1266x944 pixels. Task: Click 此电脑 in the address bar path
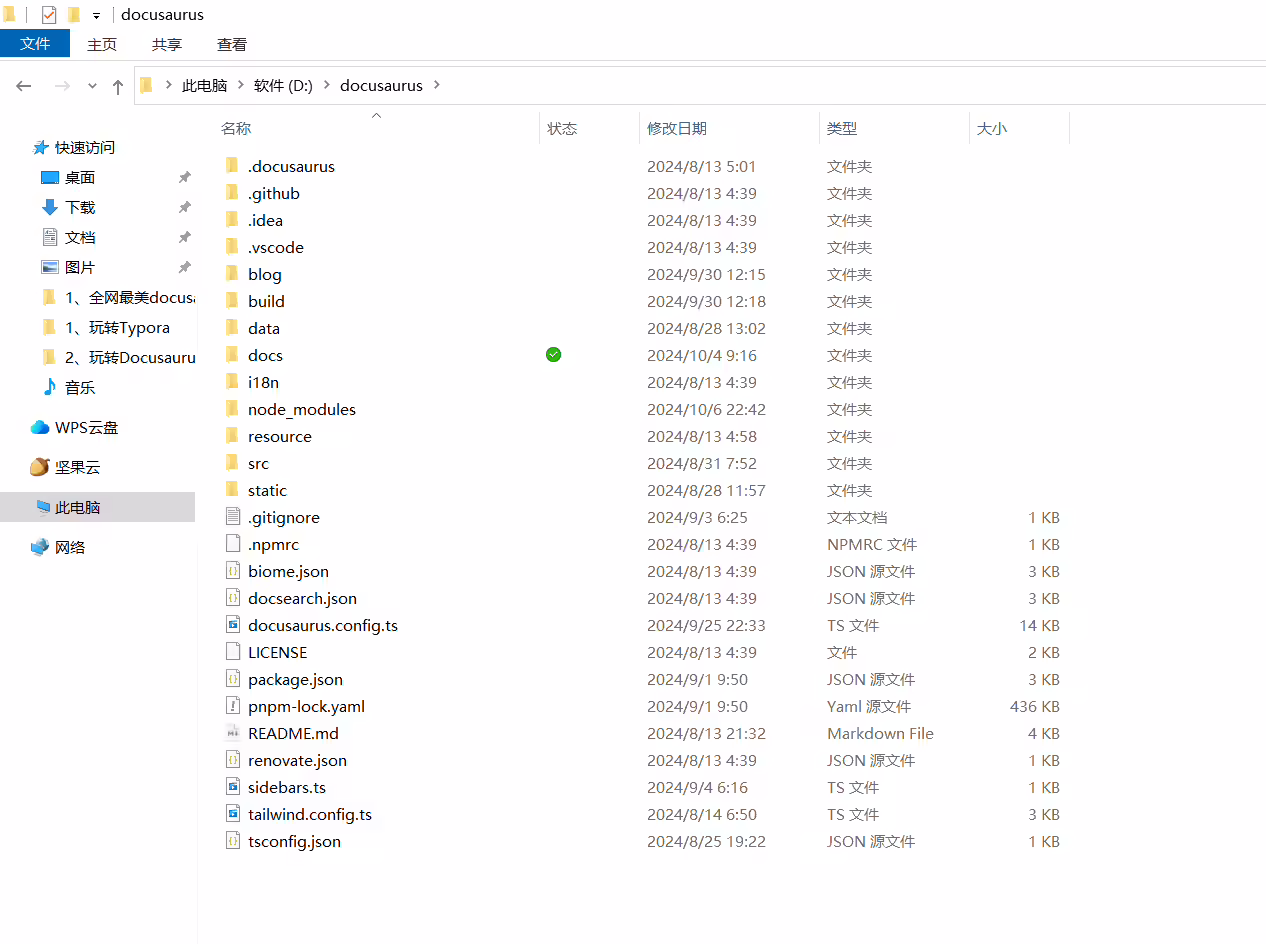coord(204,86)
